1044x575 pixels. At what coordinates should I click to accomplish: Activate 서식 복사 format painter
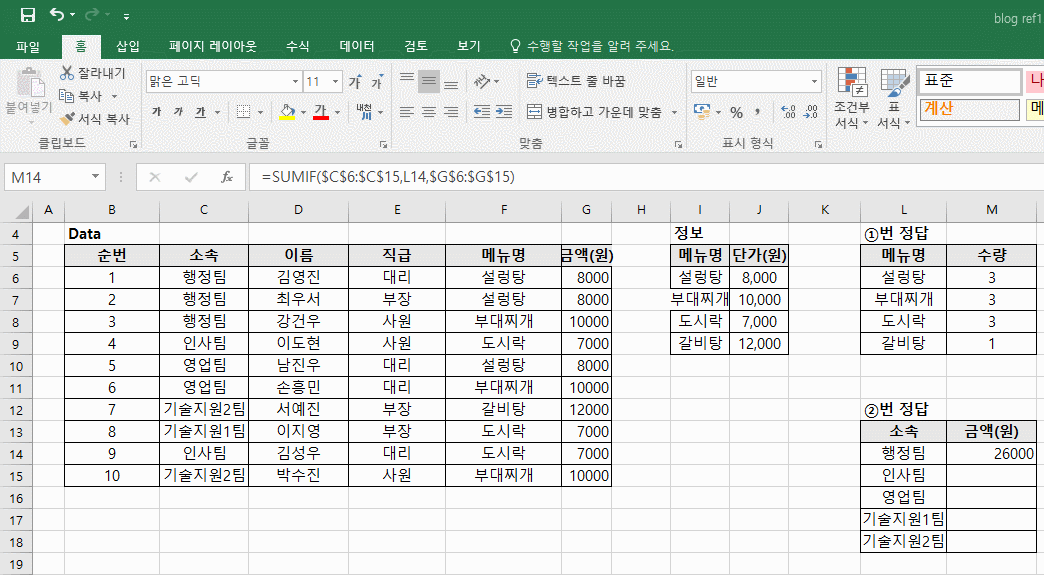click(95, 118)
